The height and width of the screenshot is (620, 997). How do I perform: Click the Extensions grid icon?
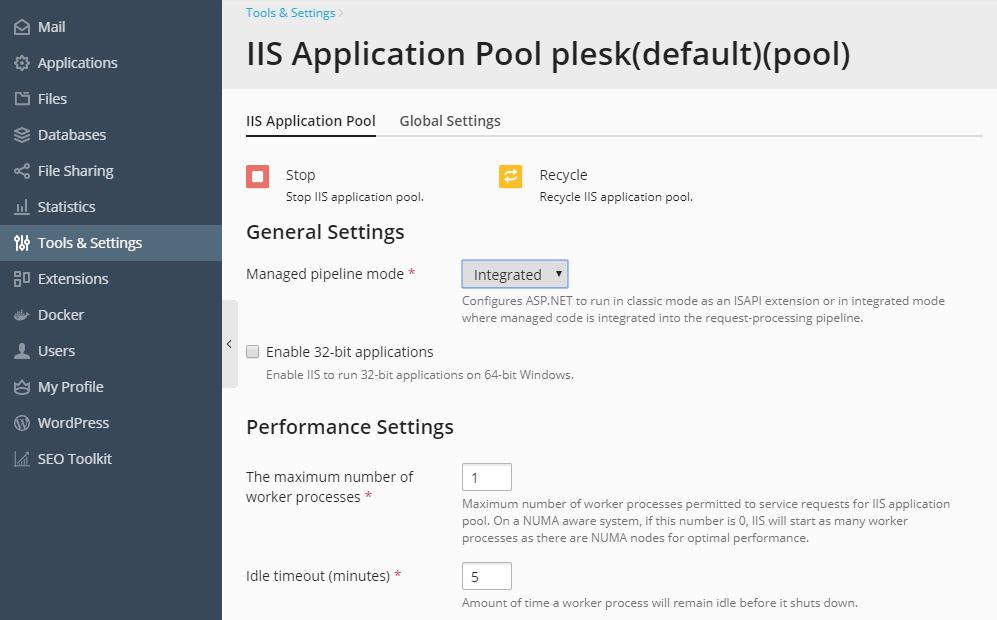tap(21, 279)
